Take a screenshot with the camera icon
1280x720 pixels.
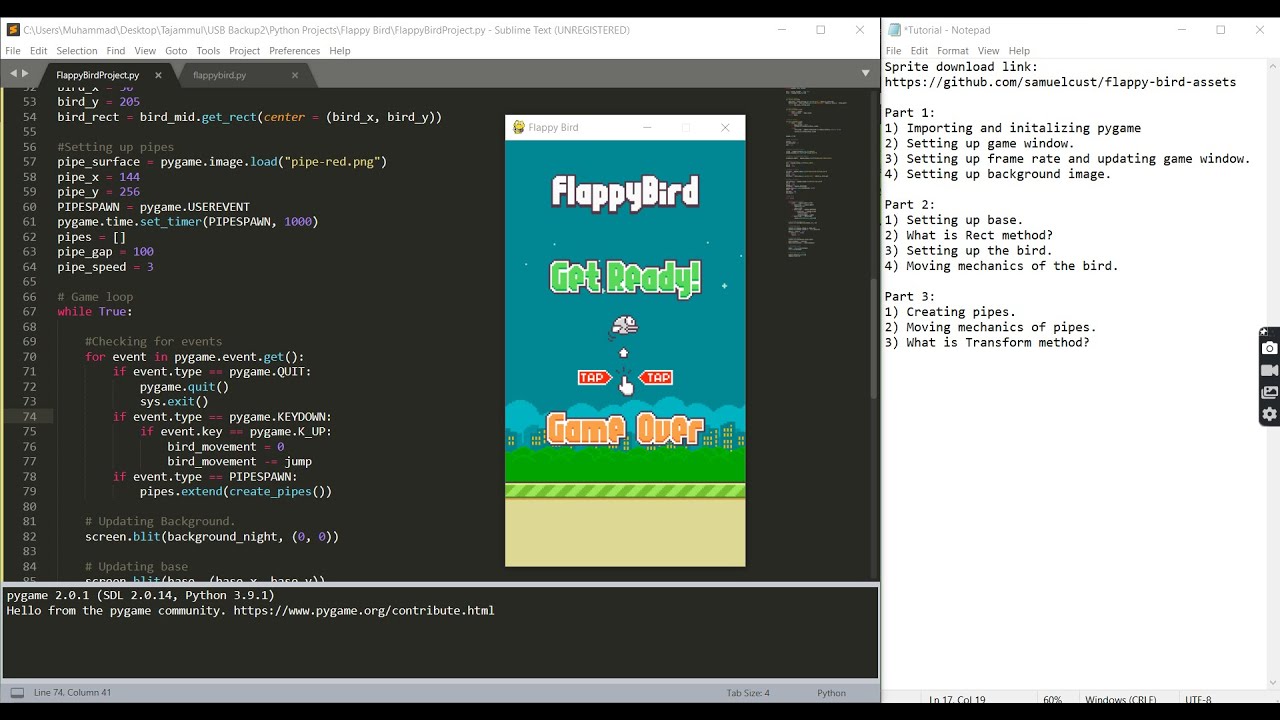point(1269,348)
